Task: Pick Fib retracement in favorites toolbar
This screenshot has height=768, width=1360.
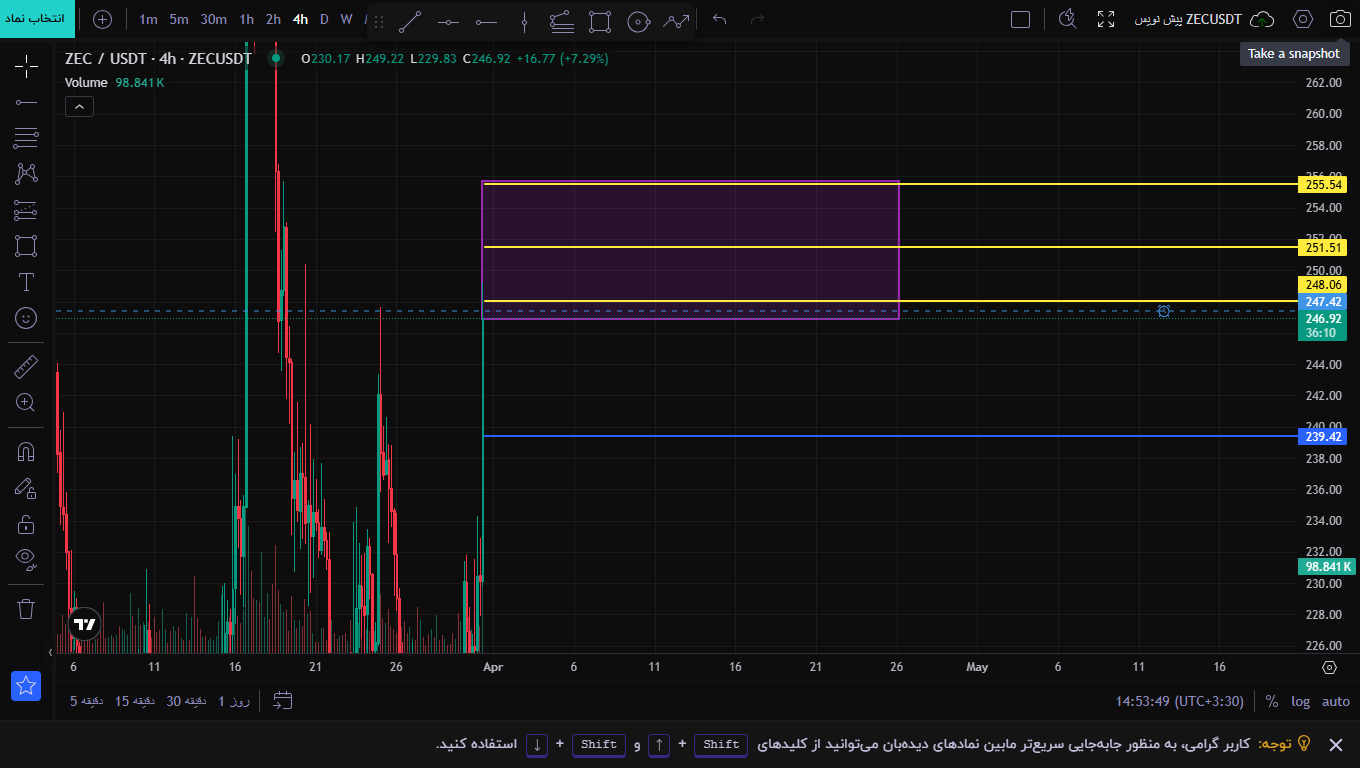Action: point(562,21)
